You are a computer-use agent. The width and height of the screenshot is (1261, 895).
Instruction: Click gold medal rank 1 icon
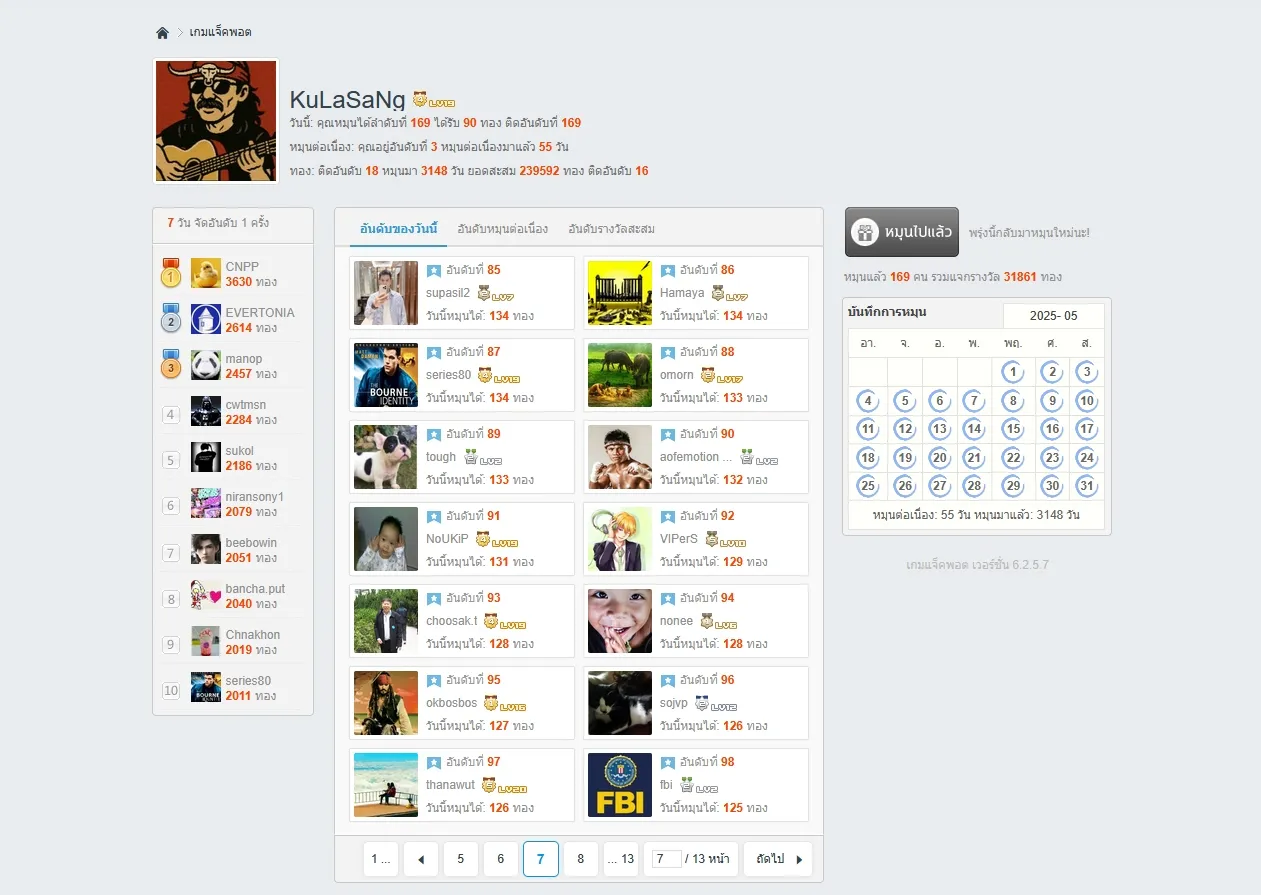pyautogui.click(x=171, y=273)
